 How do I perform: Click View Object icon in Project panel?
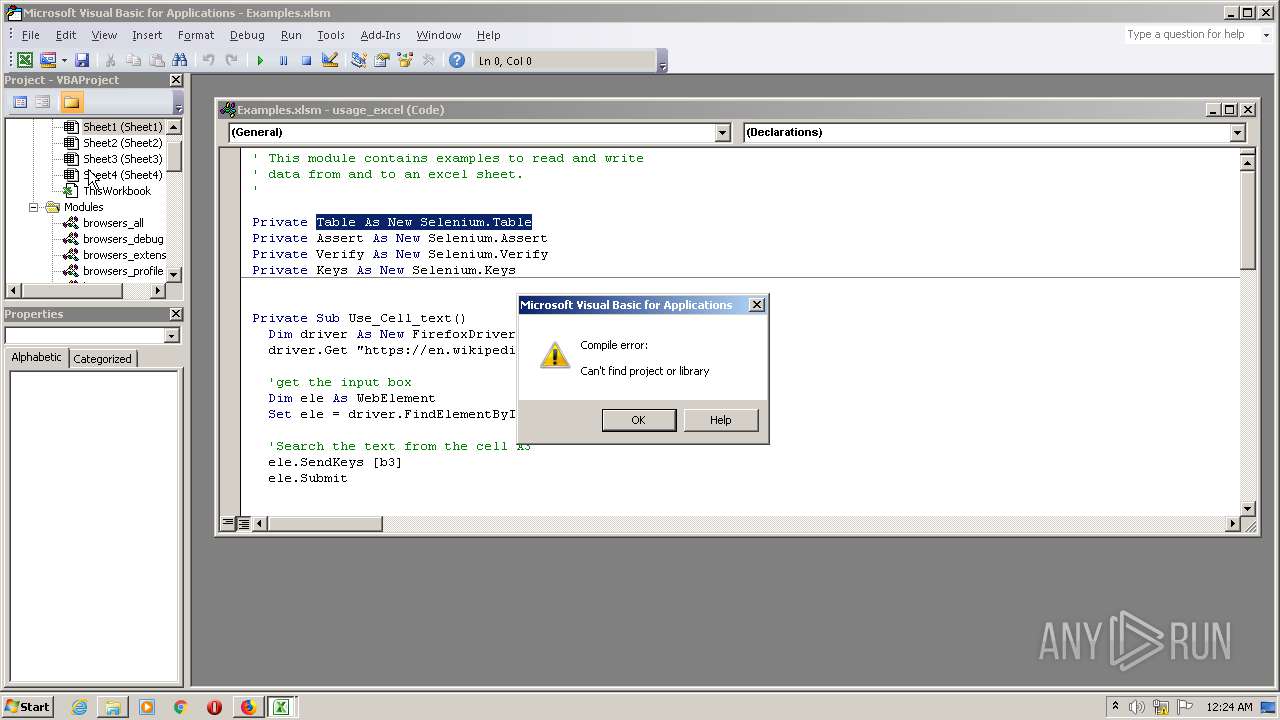click(43, 102)
